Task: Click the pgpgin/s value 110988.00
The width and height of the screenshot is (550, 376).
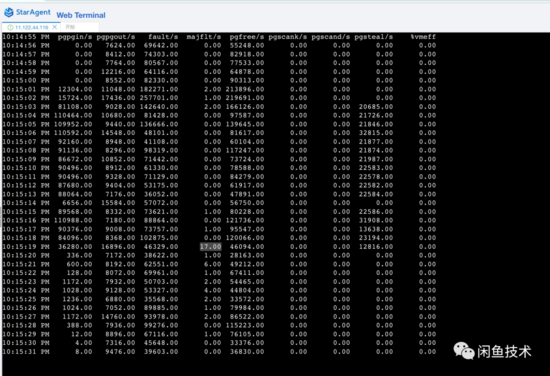Action: (x=73, y=220)
